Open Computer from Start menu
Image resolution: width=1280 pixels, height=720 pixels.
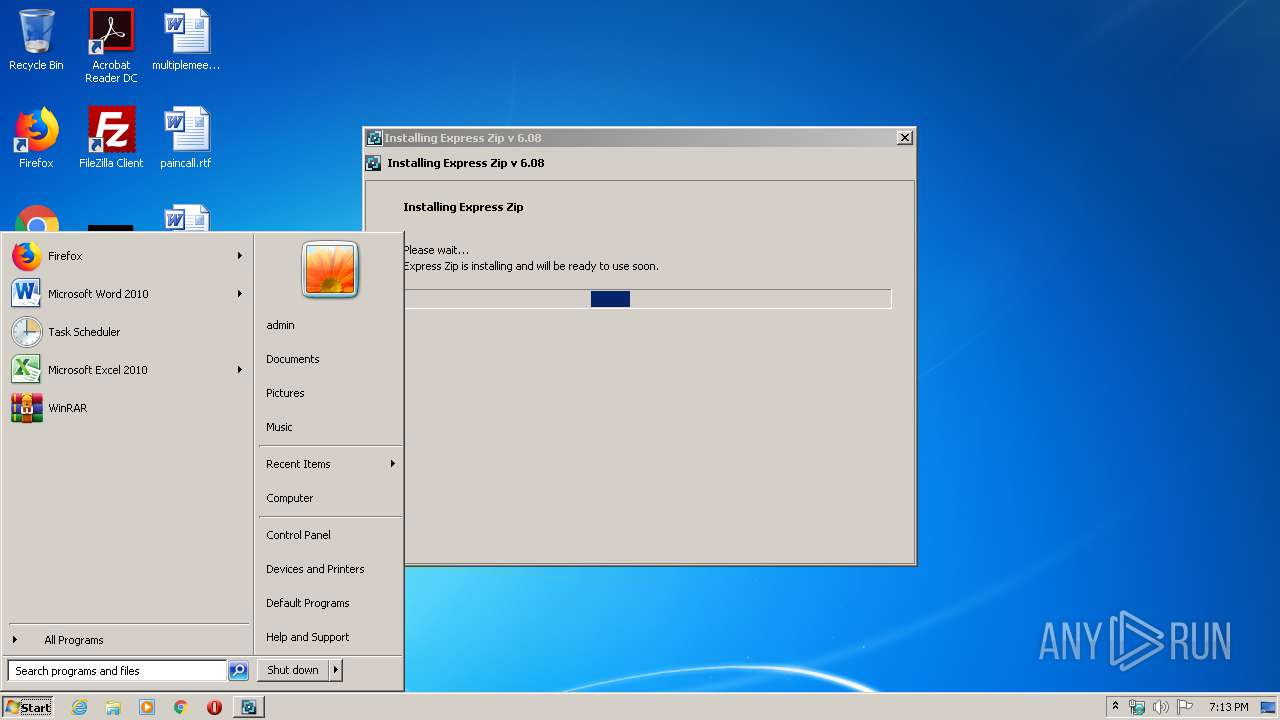point(290,498)
